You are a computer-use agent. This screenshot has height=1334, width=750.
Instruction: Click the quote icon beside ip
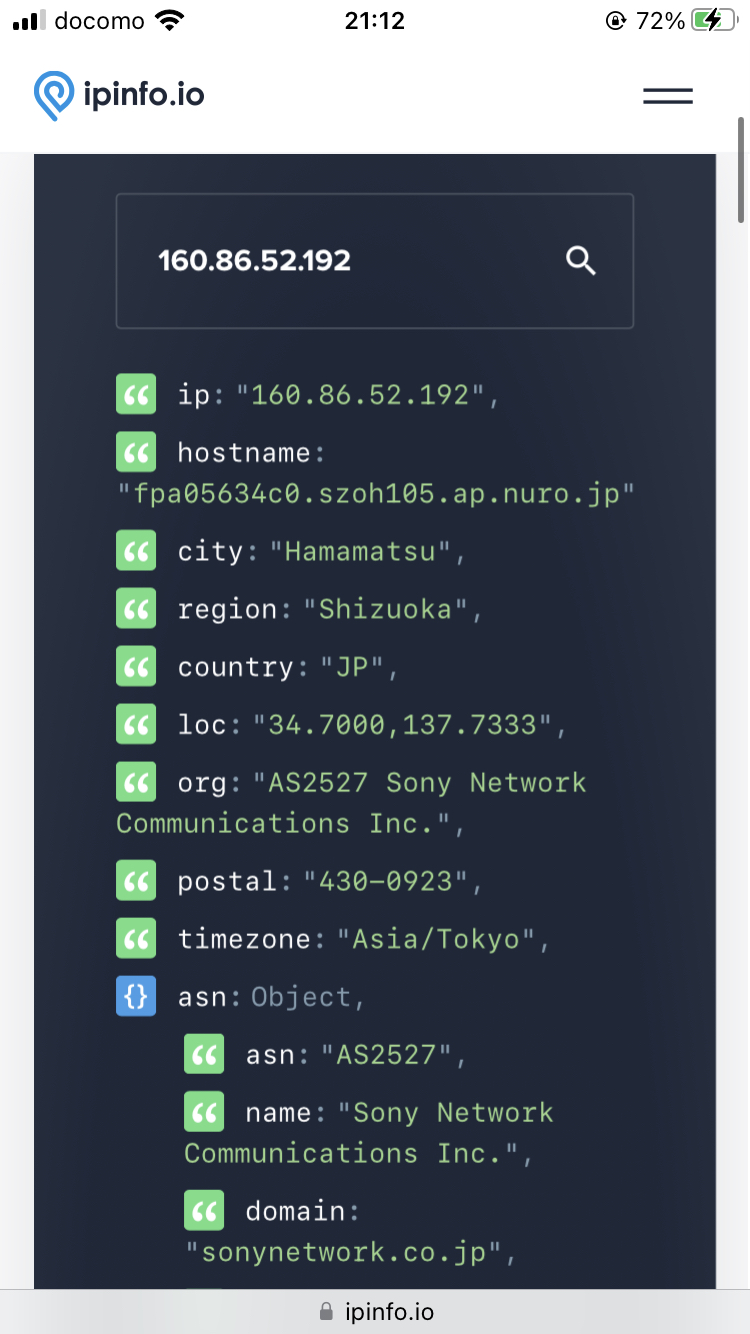(x=136, y=395)
